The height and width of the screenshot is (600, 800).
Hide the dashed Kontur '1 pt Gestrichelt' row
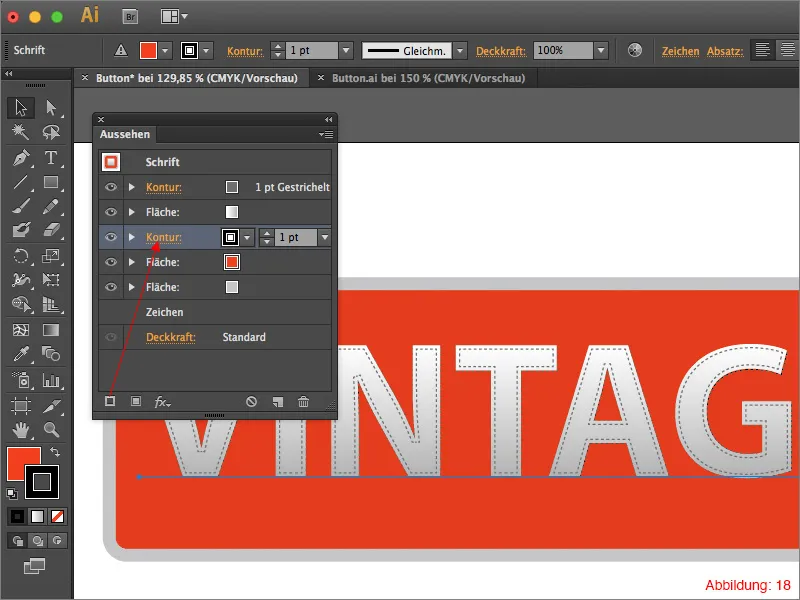point(111,187)
